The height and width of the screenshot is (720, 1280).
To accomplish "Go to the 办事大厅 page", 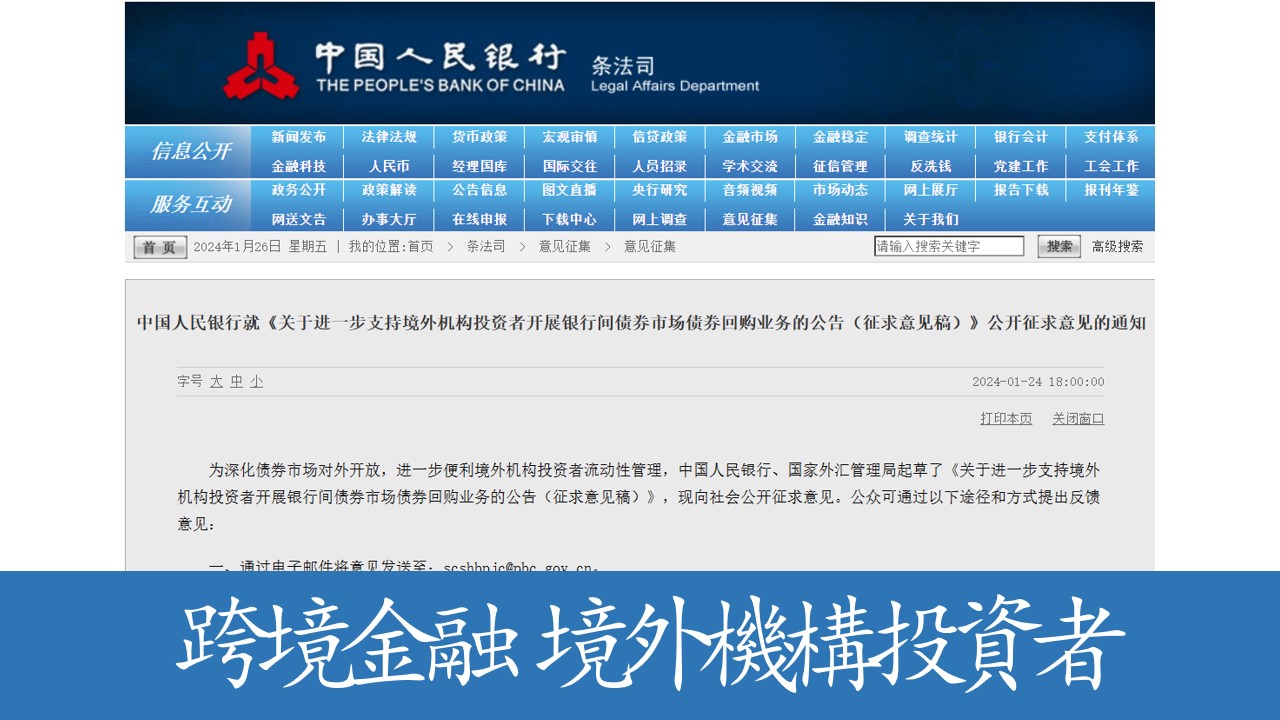I will (389, 219).
